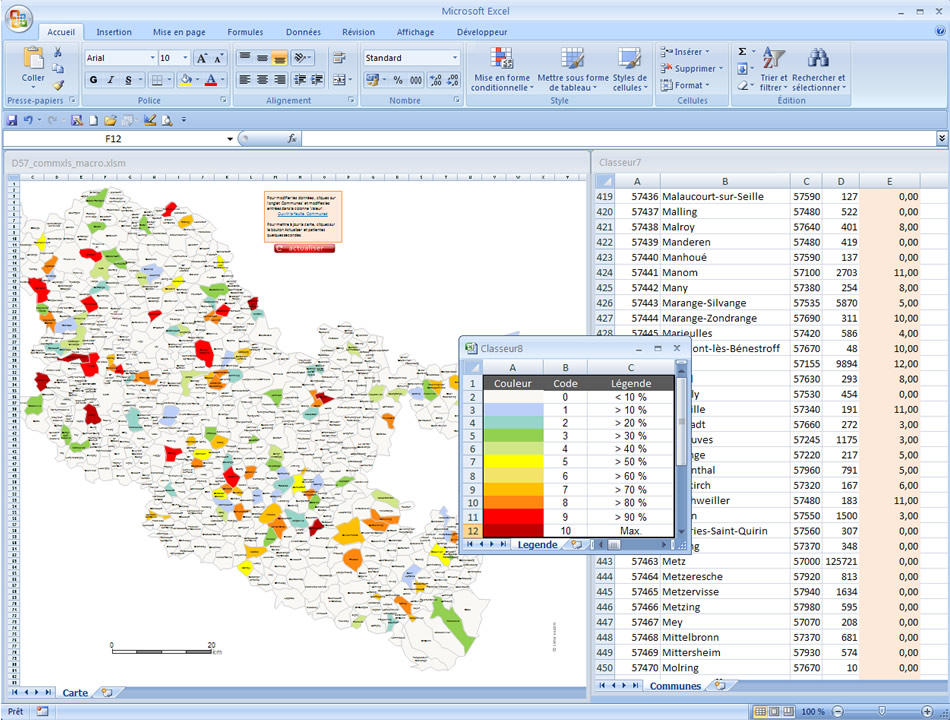
Task: Increase cell indent
Action: coord(317,79)
